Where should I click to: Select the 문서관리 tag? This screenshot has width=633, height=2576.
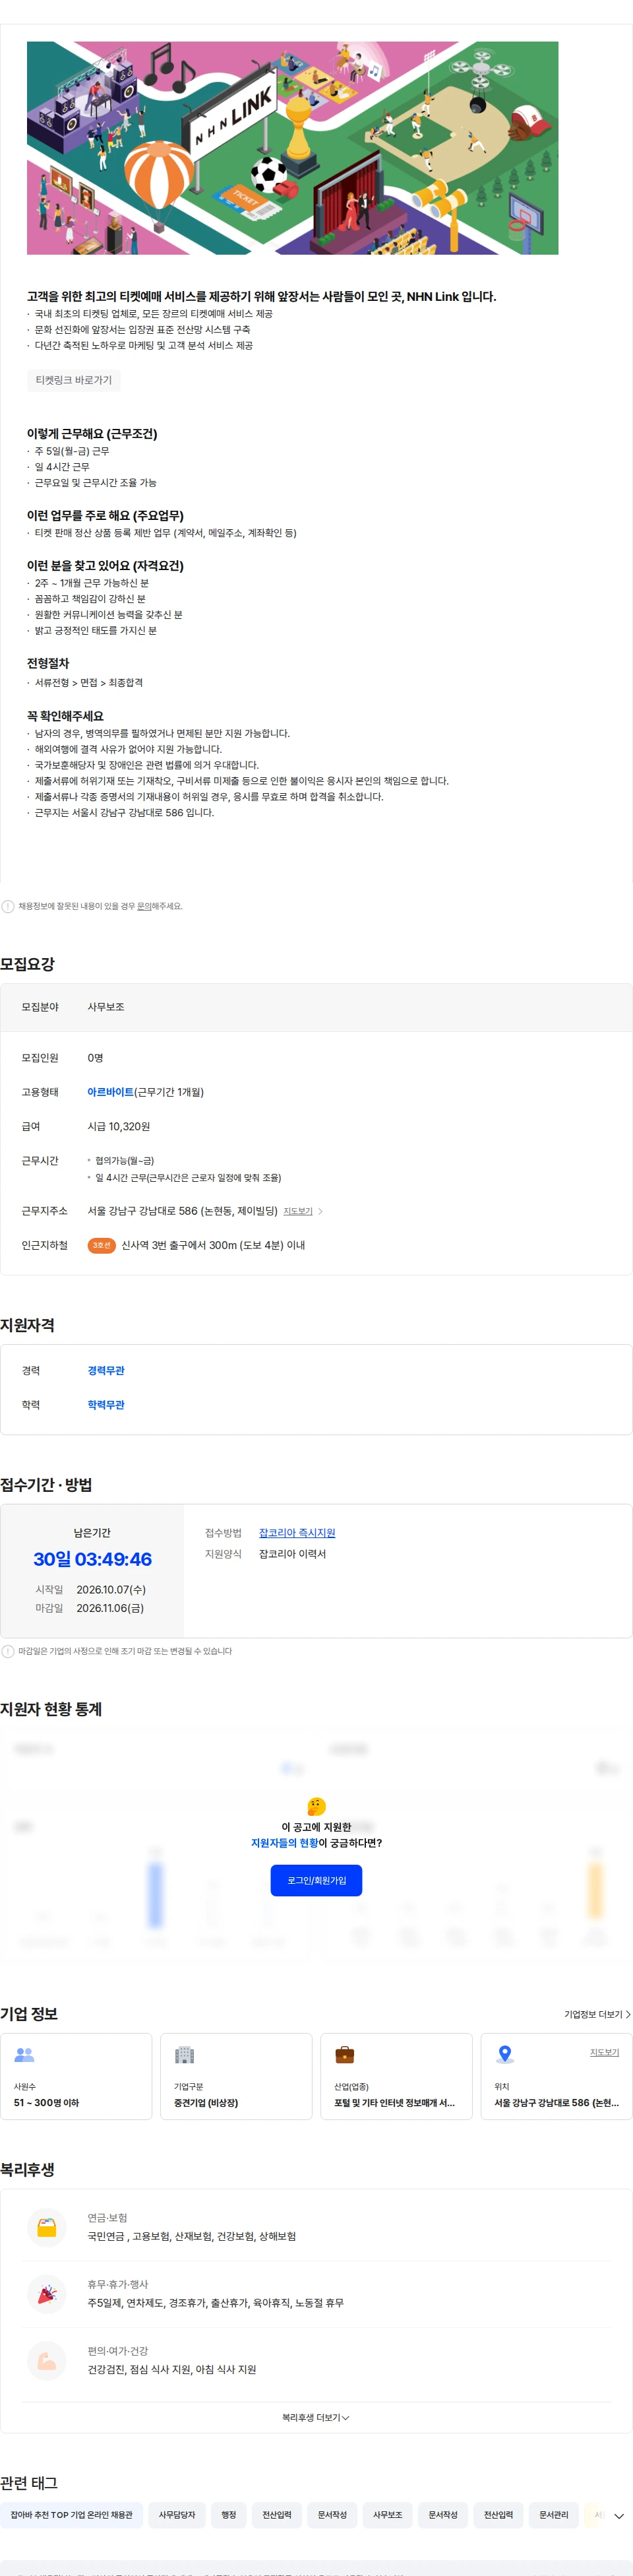[x=553, y=2514]
